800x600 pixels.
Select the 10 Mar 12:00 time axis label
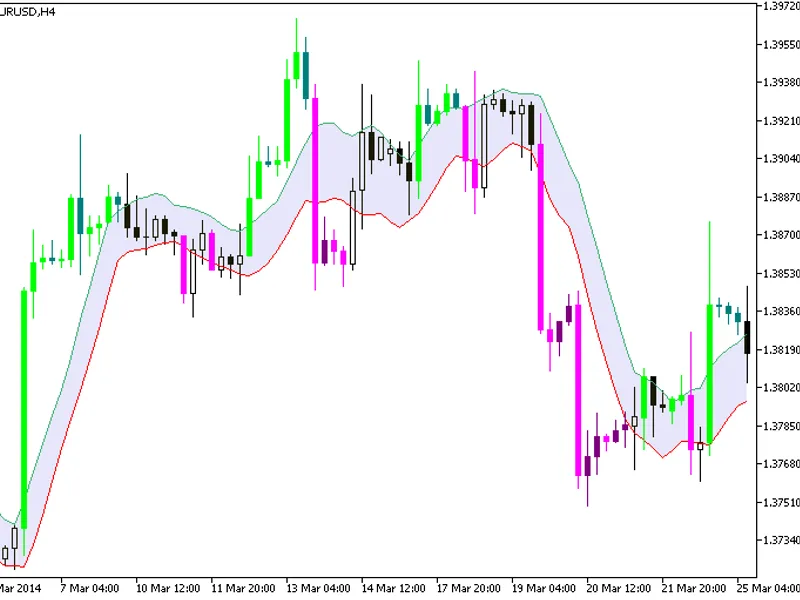point(168,588)
